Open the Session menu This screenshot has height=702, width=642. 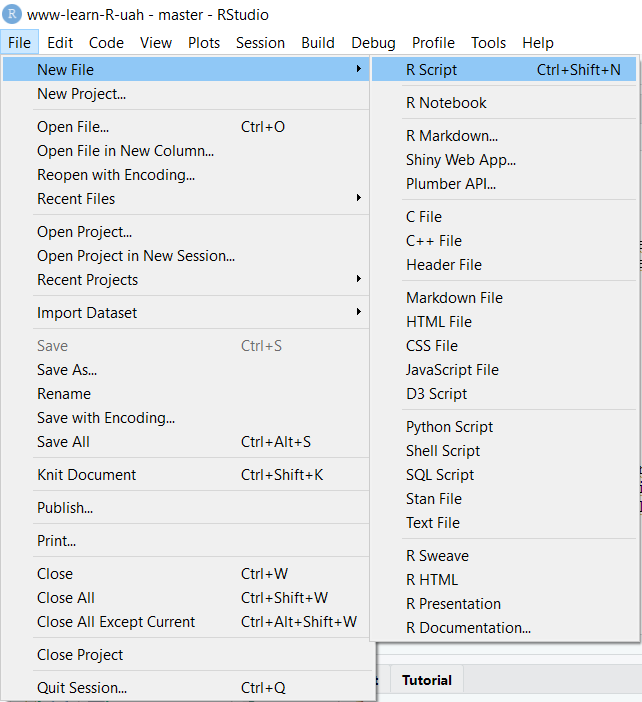[260, 43]
